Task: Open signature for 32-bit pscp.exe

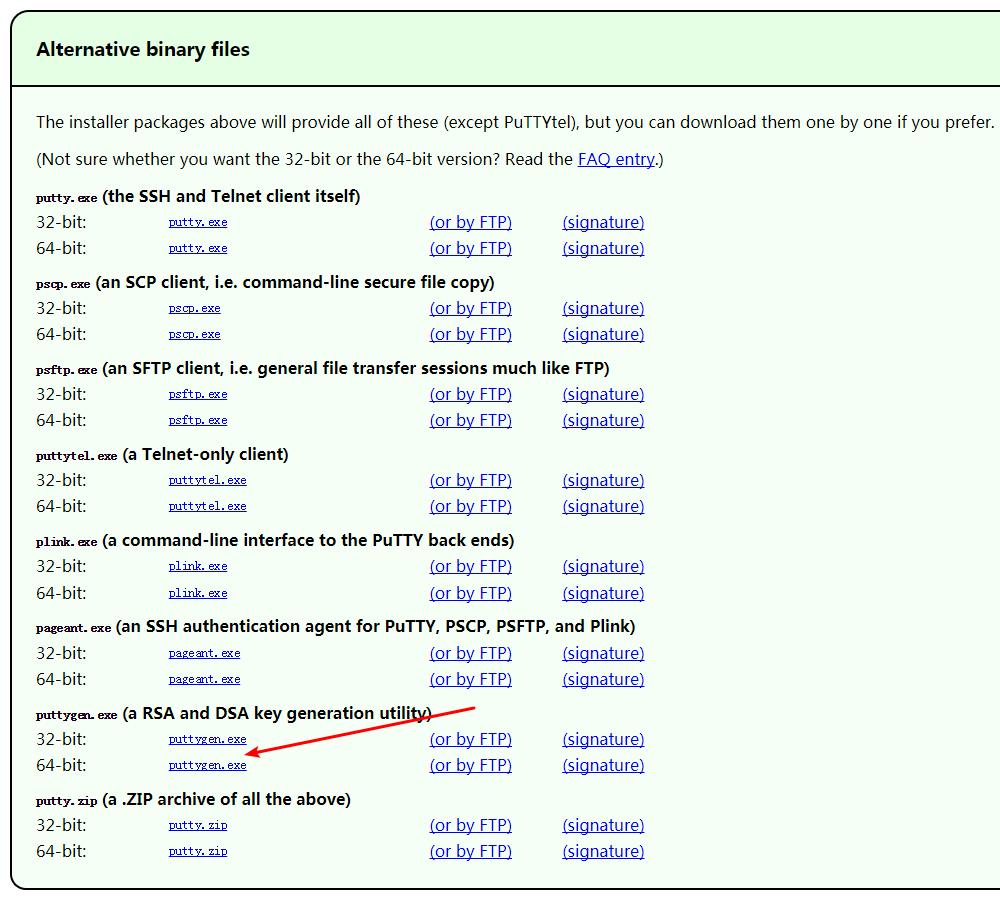Action: coord(603,309)
